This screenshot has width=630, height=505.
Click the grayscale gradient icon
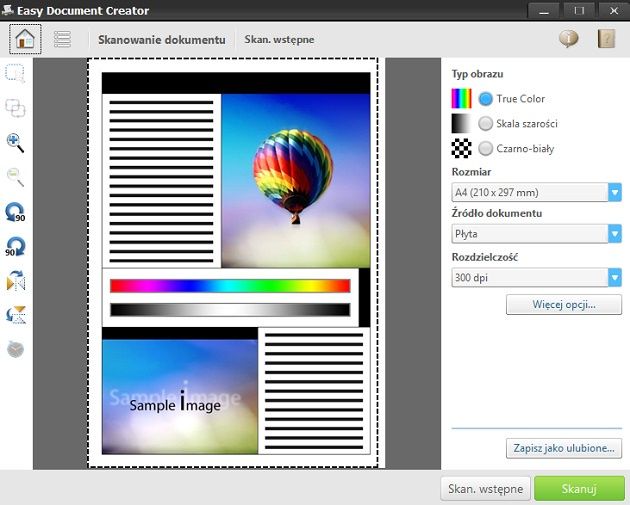pos(461,123)
